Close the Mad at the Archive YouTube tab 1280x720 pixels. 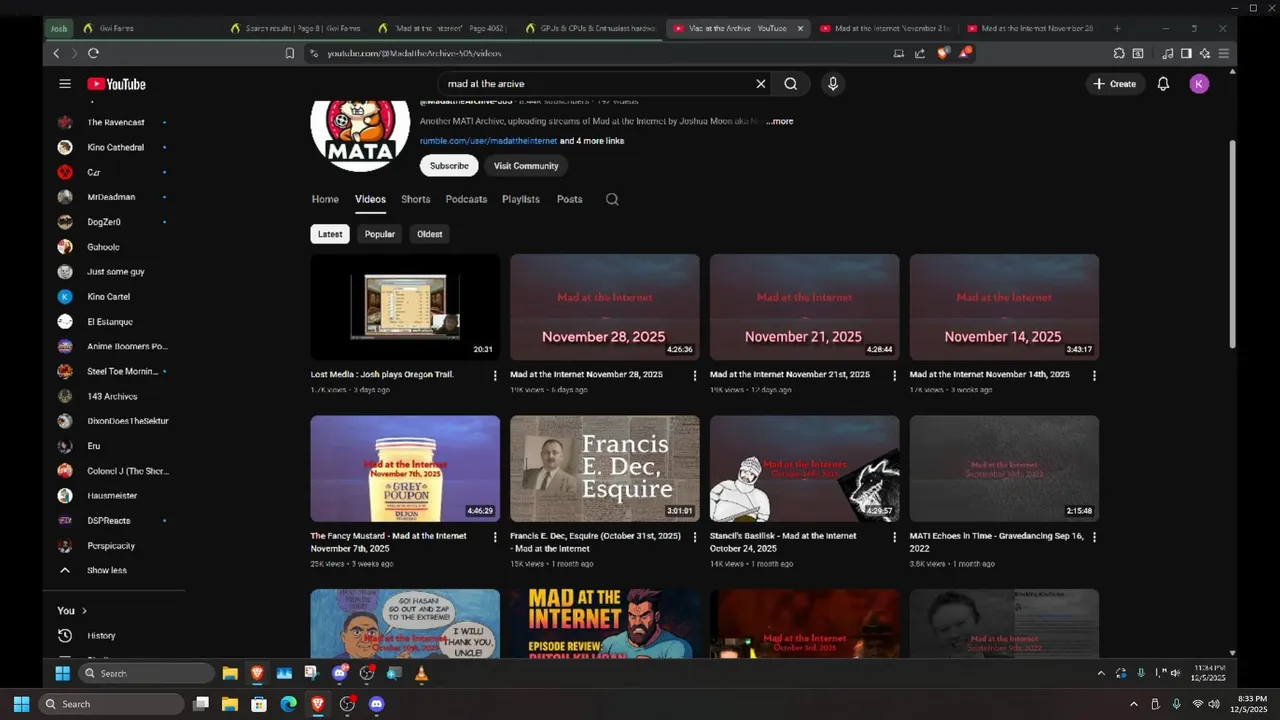pyautogui.click(x=800, y=28)
